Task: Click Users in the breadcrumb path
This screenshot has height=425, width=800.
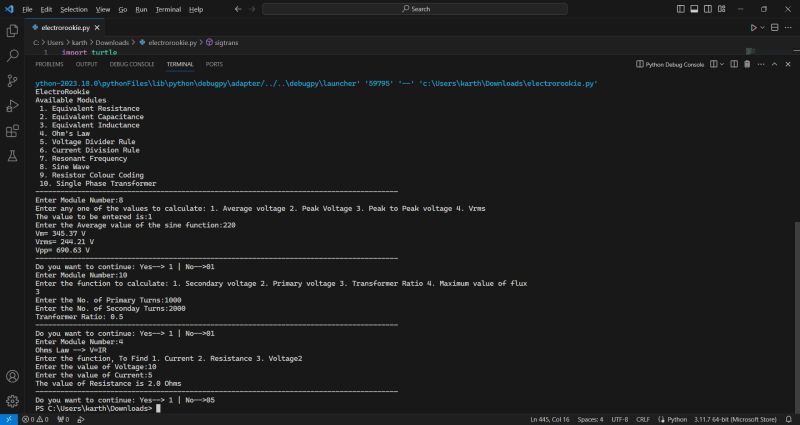Action: (x=55, y=43)
